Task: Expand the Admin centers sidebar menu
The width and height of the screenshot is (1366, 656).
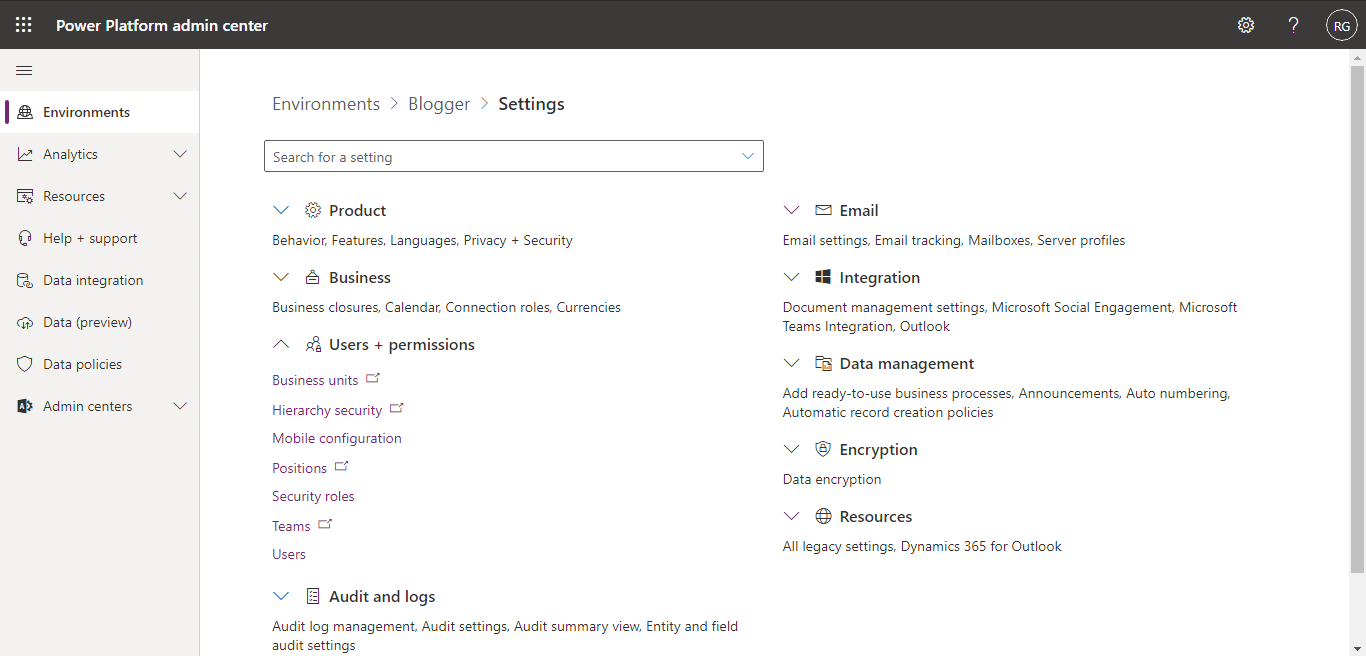Action: click(x=180, y=405)
